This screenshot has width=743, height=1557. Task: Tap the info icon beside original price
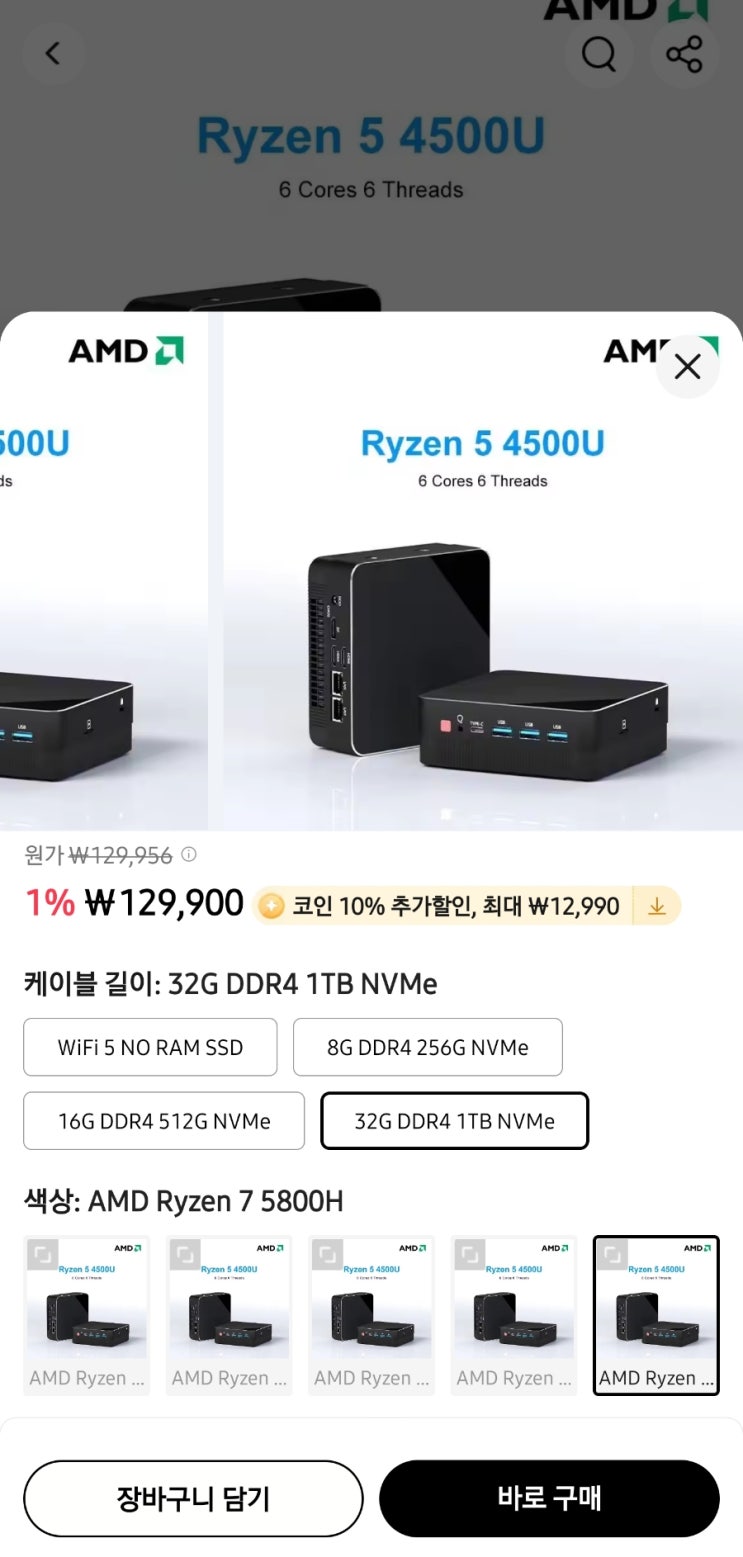pyautogui.click(x=189, y=855)
